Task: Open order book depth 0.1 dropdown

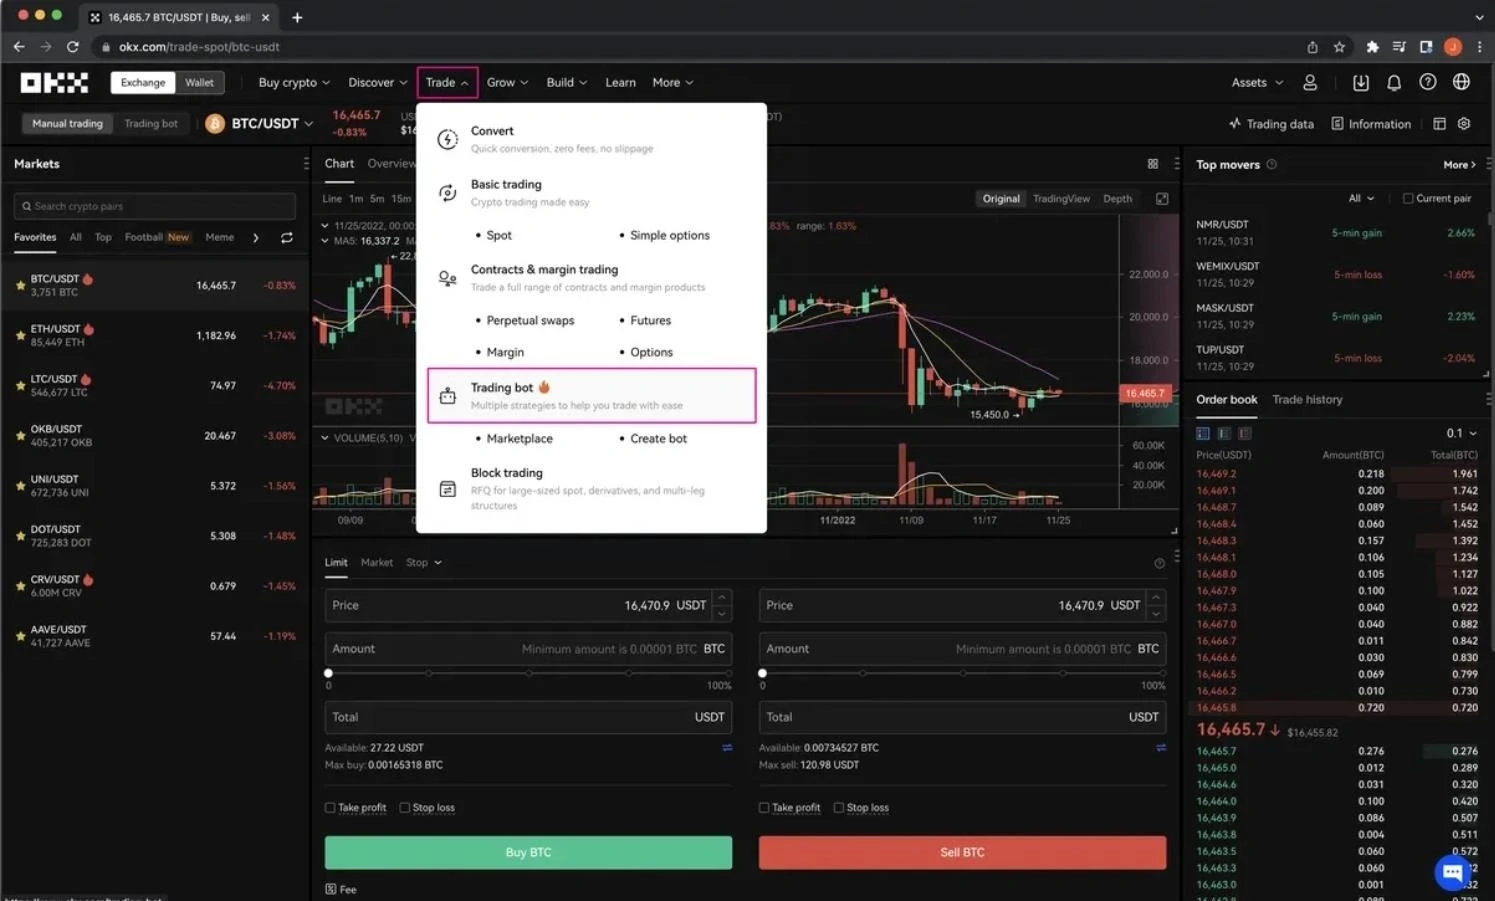Action: (x=1461, y=434)
